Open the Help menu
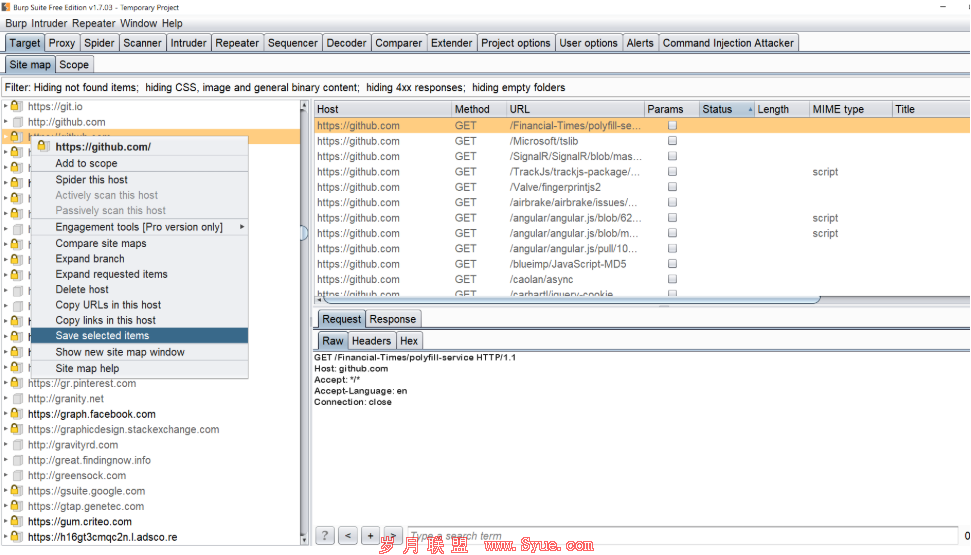Image resolution: width=971 pixels, height=555 pixels. click(172, 24)
